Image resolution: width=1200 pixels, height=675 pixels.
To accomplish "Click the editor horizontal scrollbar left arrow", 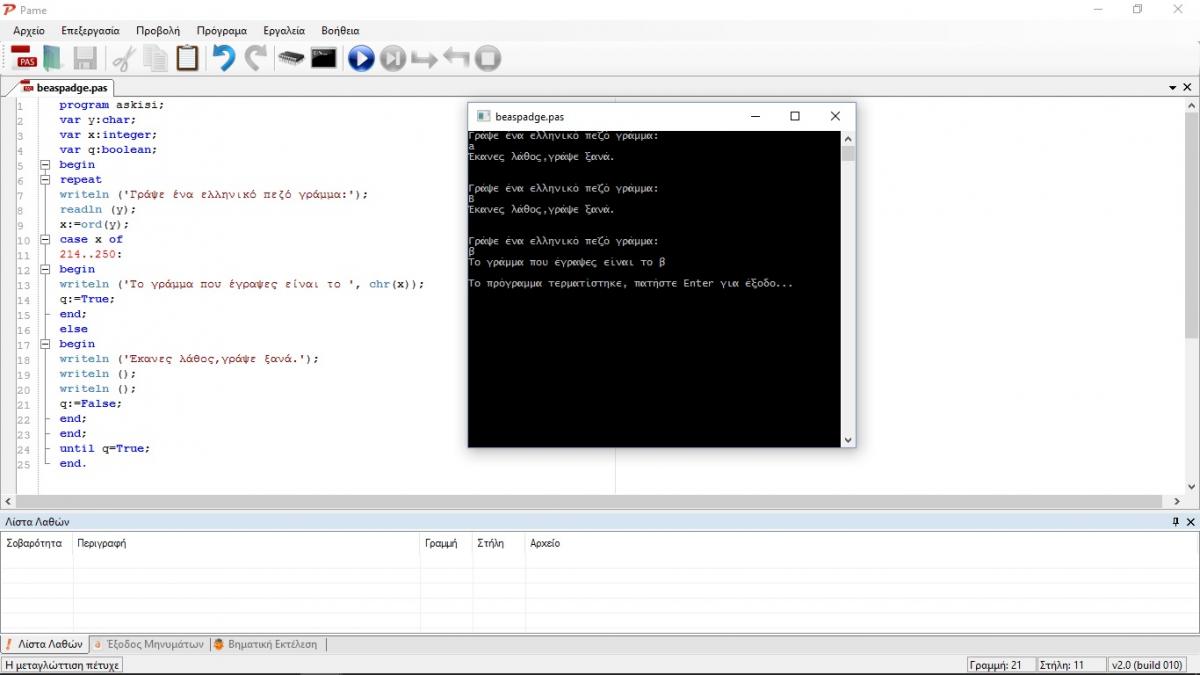I will pos(8,501).
